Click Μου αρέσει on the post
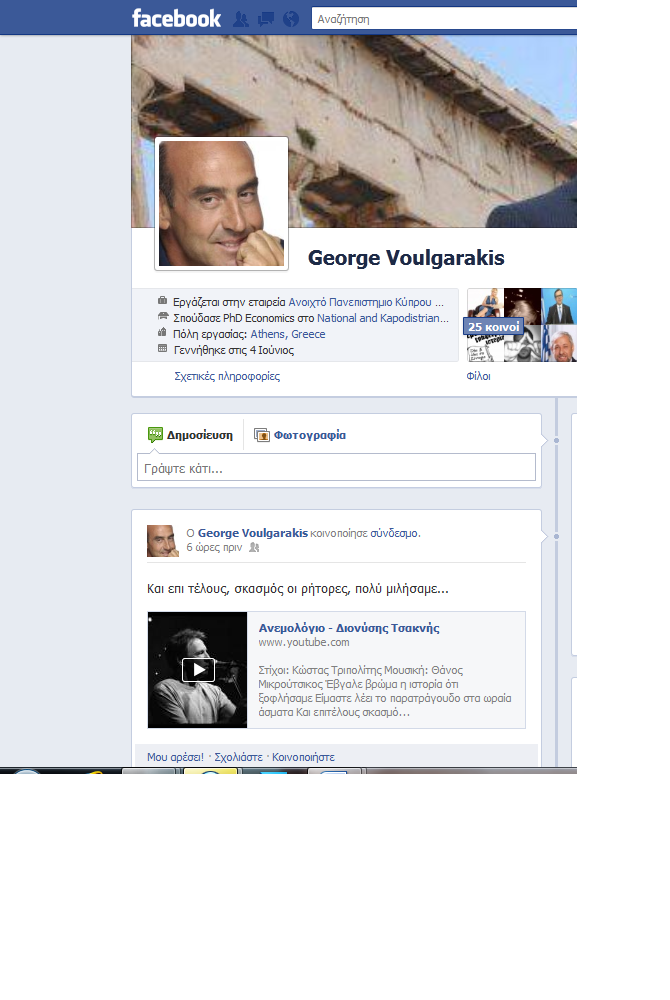Viewport: 670px width, 1000px height. 175,758
